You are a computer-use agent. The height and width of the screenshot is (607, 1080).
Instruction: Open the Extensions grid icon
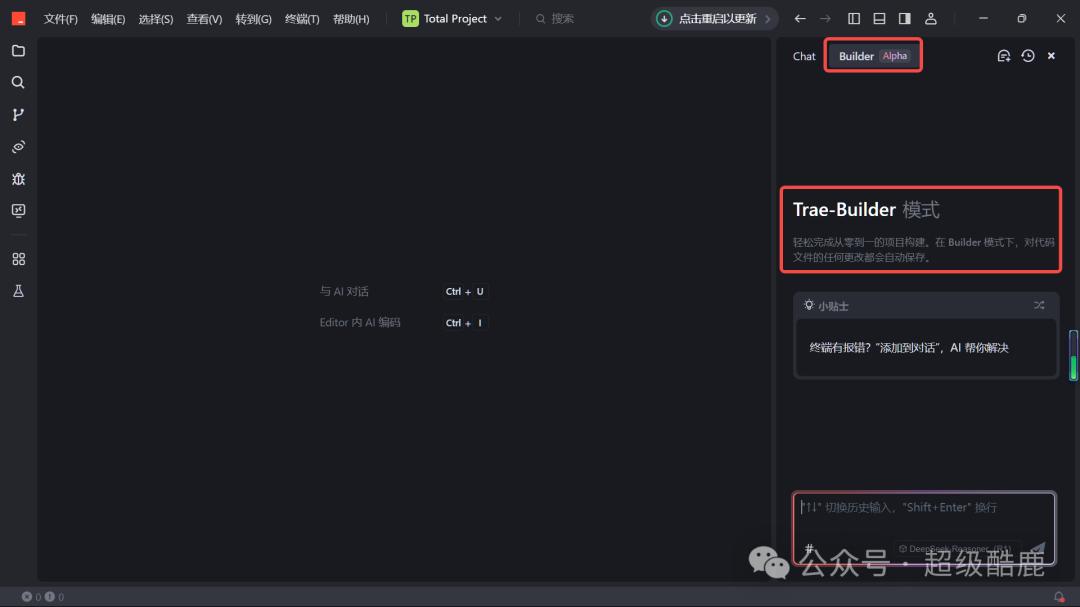(18, 259)
